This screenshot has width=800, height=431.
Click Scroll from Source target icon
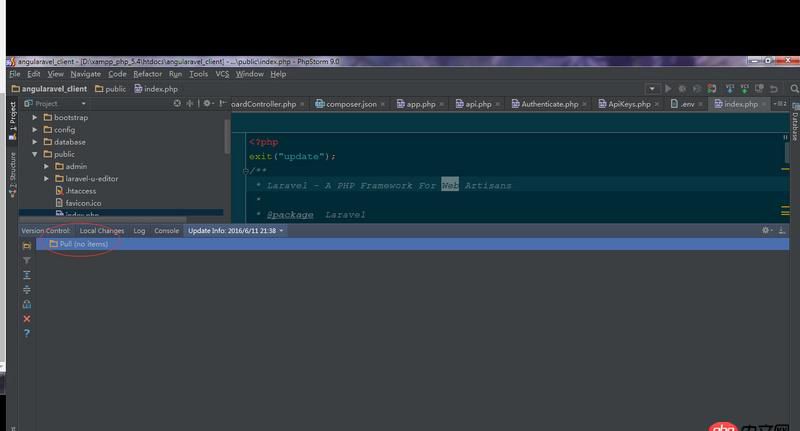tap(177, 104)
